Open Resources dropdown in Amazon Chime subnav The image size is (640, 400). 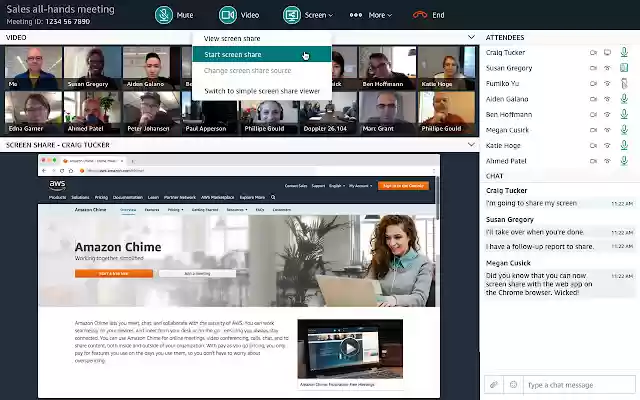click(237, 210)
